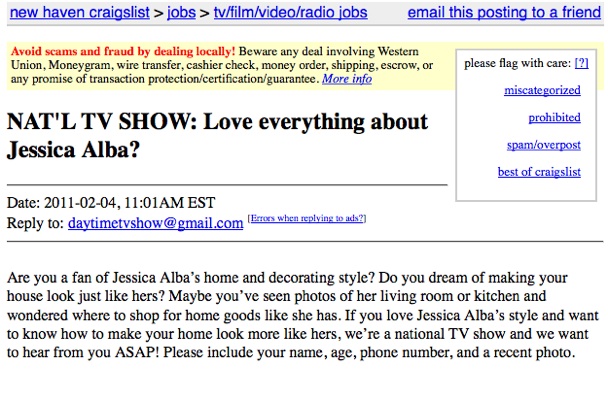Go to the jobs breadcrumb link

coord(180,13)
